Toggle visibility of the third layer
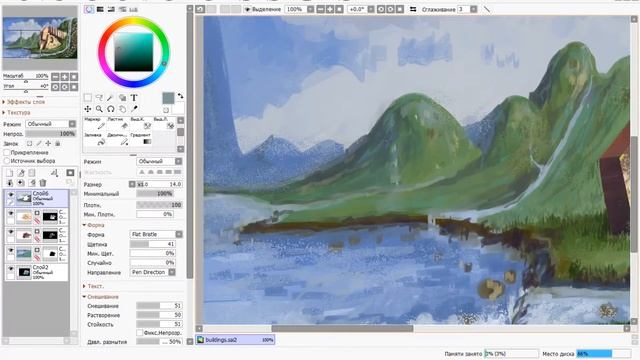The width and height of the screenshot is (640, 360). tap(11, 232)
